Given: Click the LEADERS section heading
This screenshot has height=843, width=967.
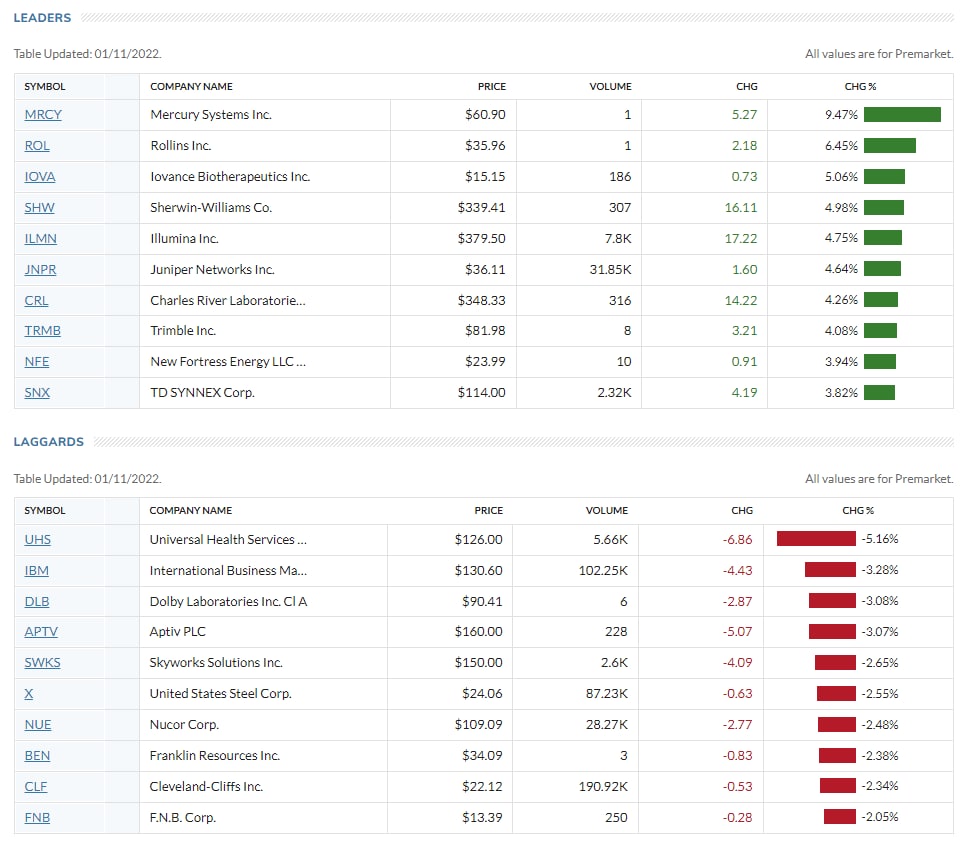Looking at the screenshot, I should pos(43,18).
